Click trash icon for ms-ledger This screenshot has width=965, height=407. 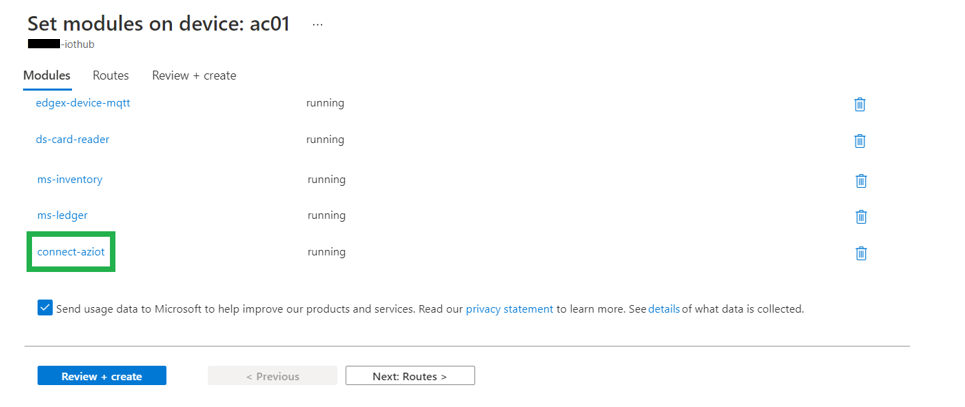click(860, 216)
